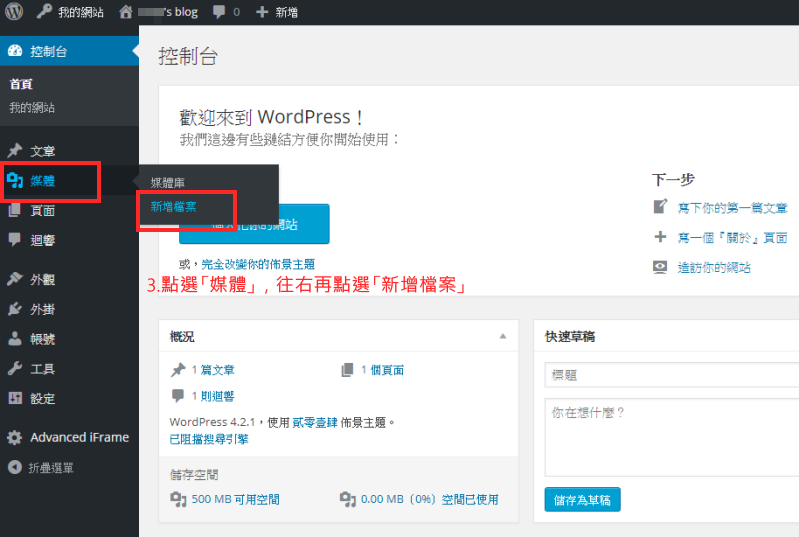The image size is (799, 537).
Task: Open 500 MB 可用空間 storage link
Action: point(235,499)
